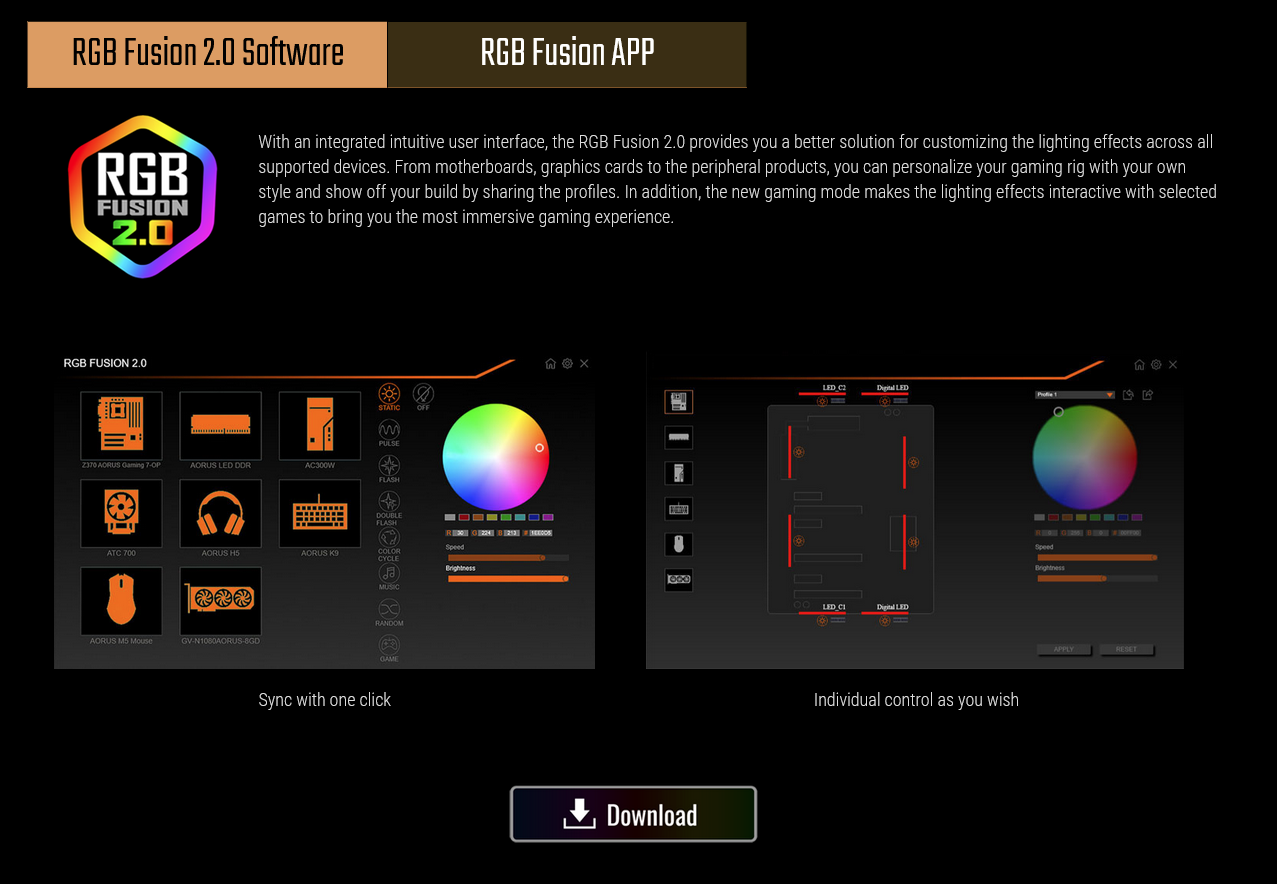
Task: Click the Speed slider in left screenshot
Action: (507, 557)
